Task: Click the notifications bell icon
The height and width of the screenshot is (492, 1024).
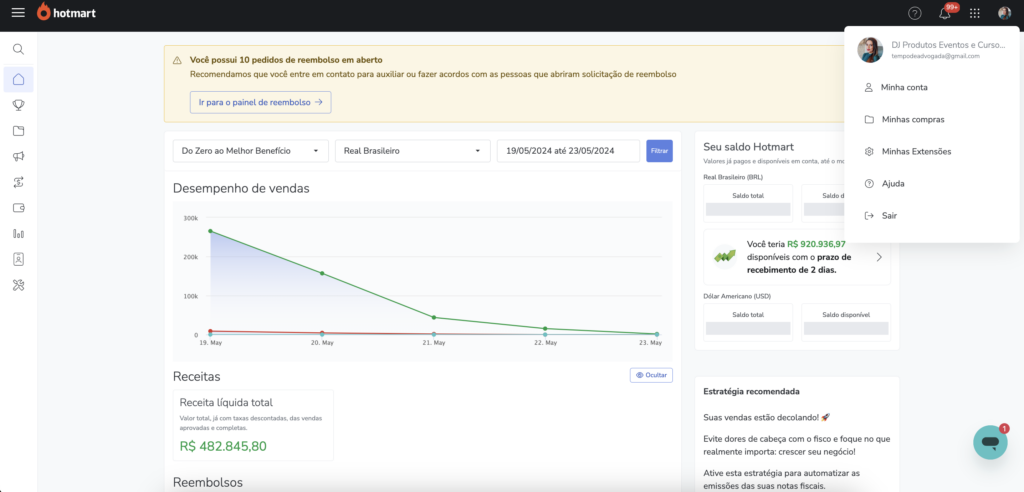Action: point(944,13)
